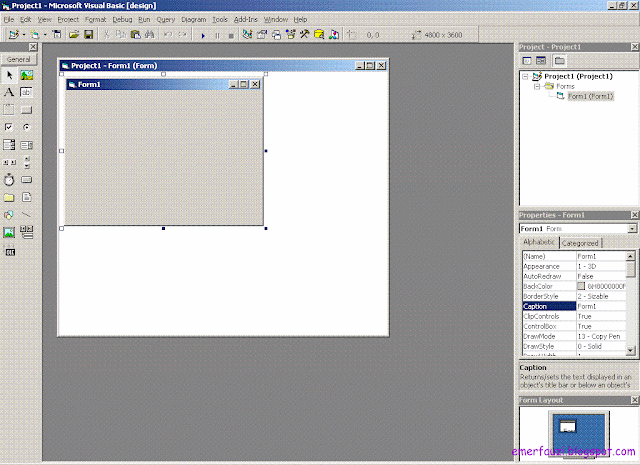Click the form thumbnail in Form Layout
The height and width of the screenshot is (465, 640).
click(568, 426)
